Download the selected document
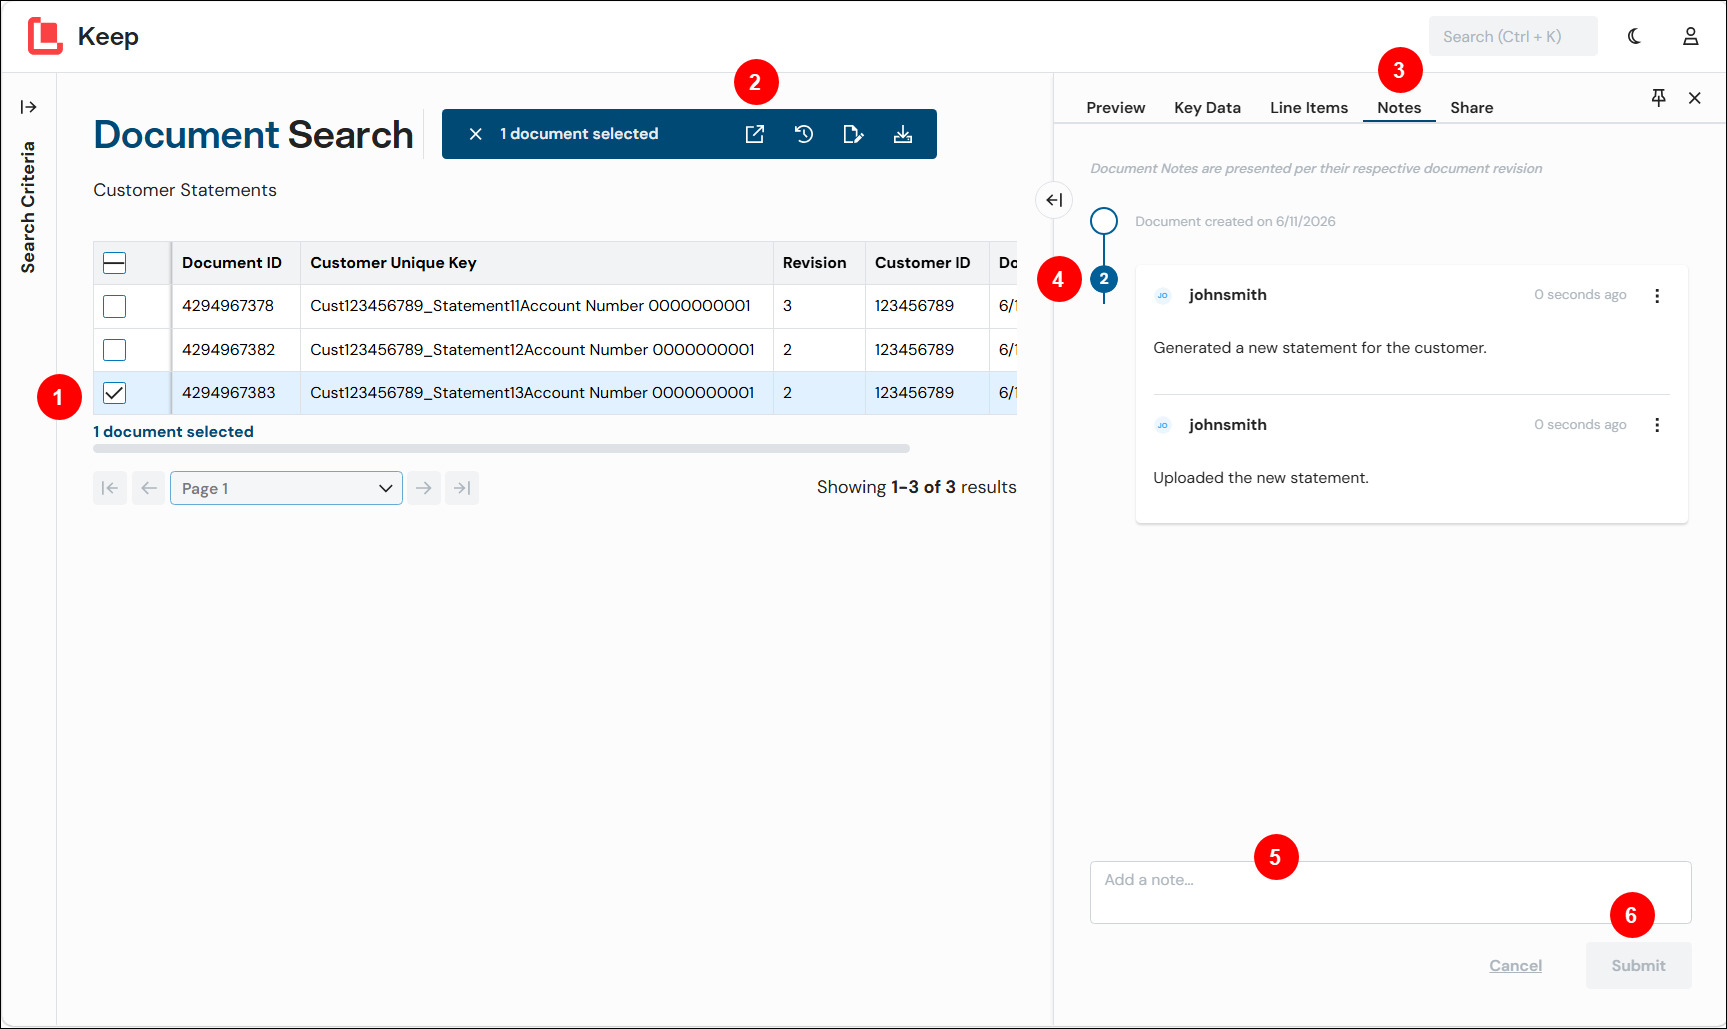 [903, 134]
